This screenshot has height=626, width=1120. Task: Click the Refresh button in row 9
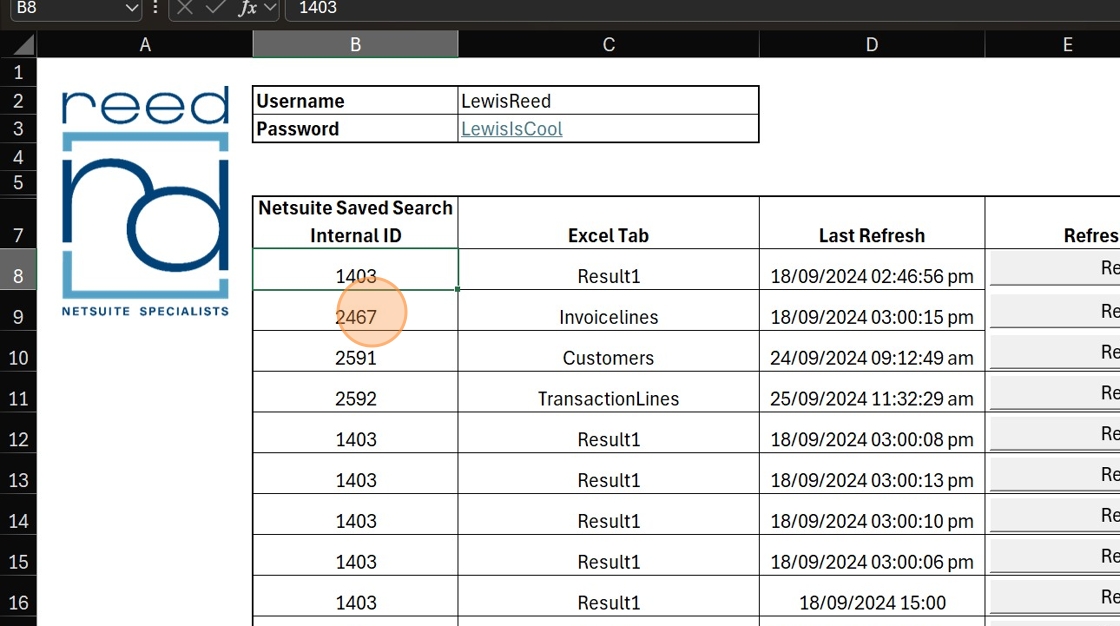[x=1055, y=310]
